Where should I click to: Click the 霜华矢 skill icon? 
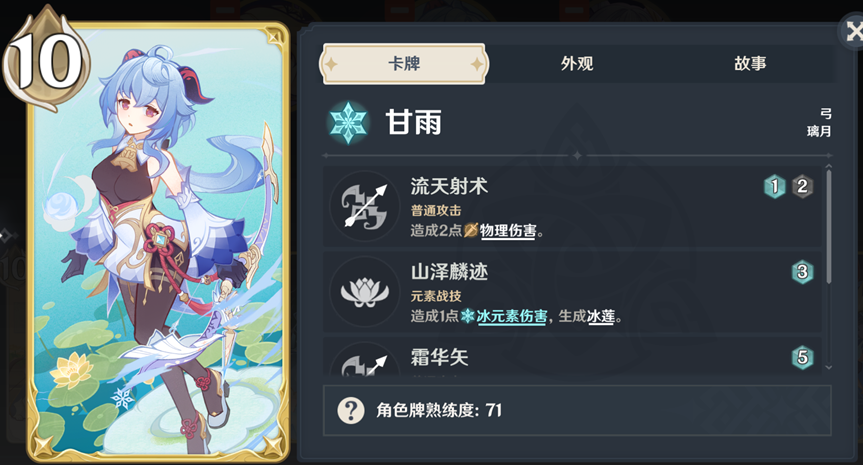click(x=365, y=360)
